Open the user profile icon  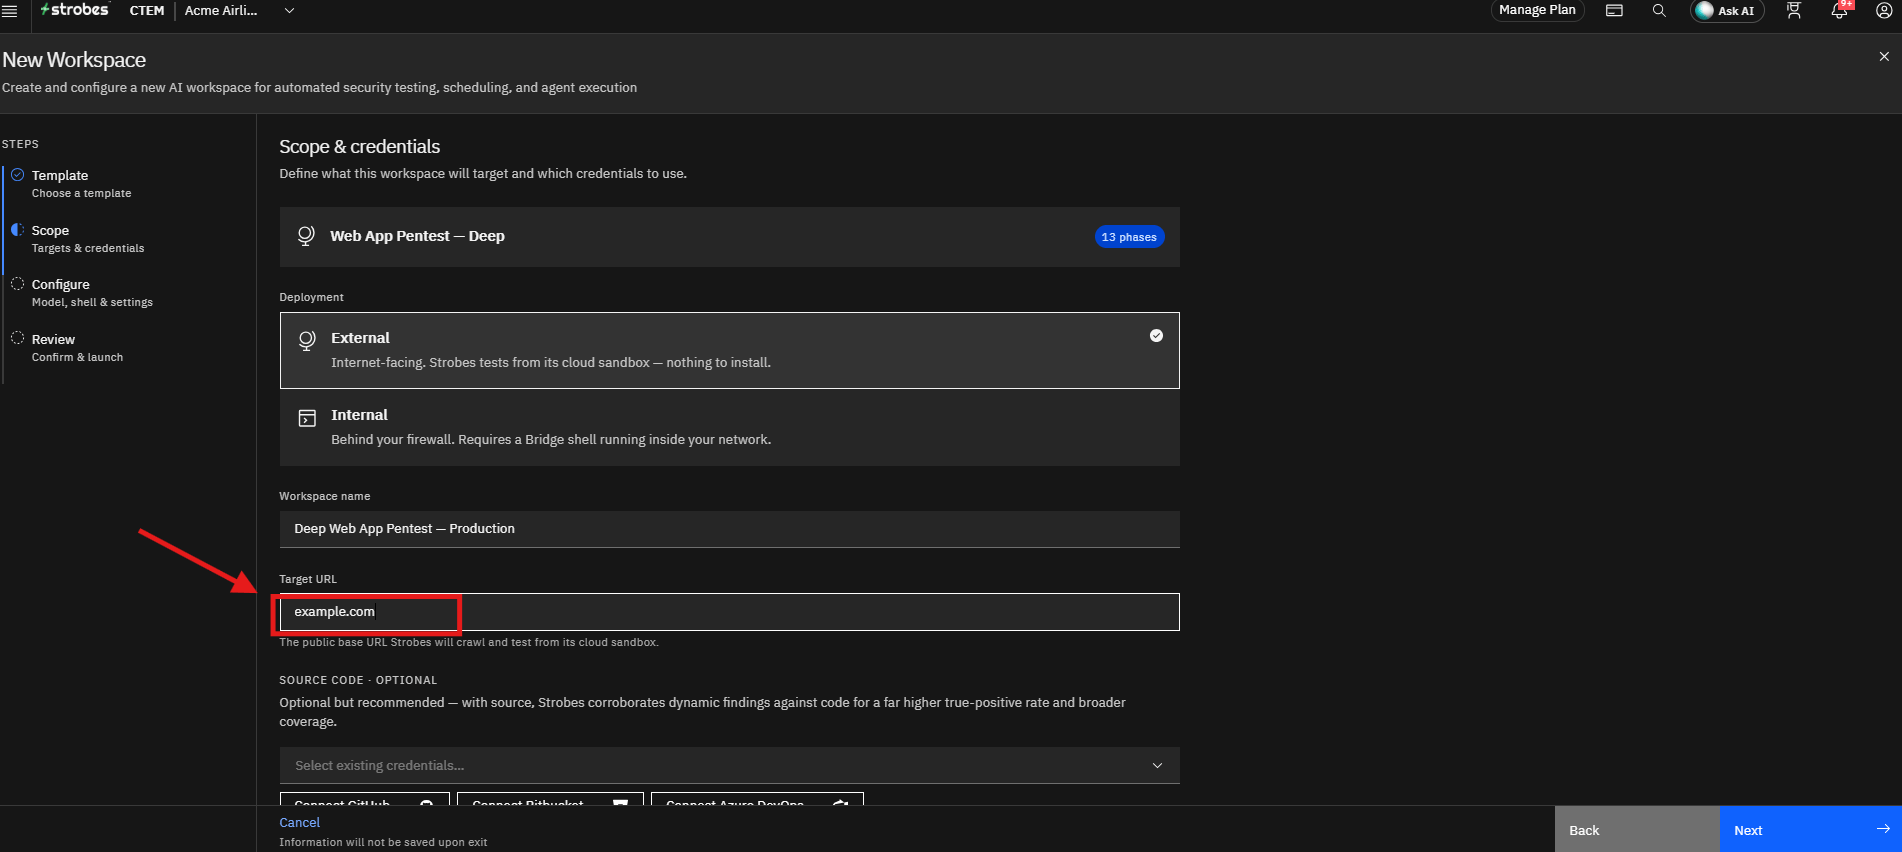coord(1884,11)
